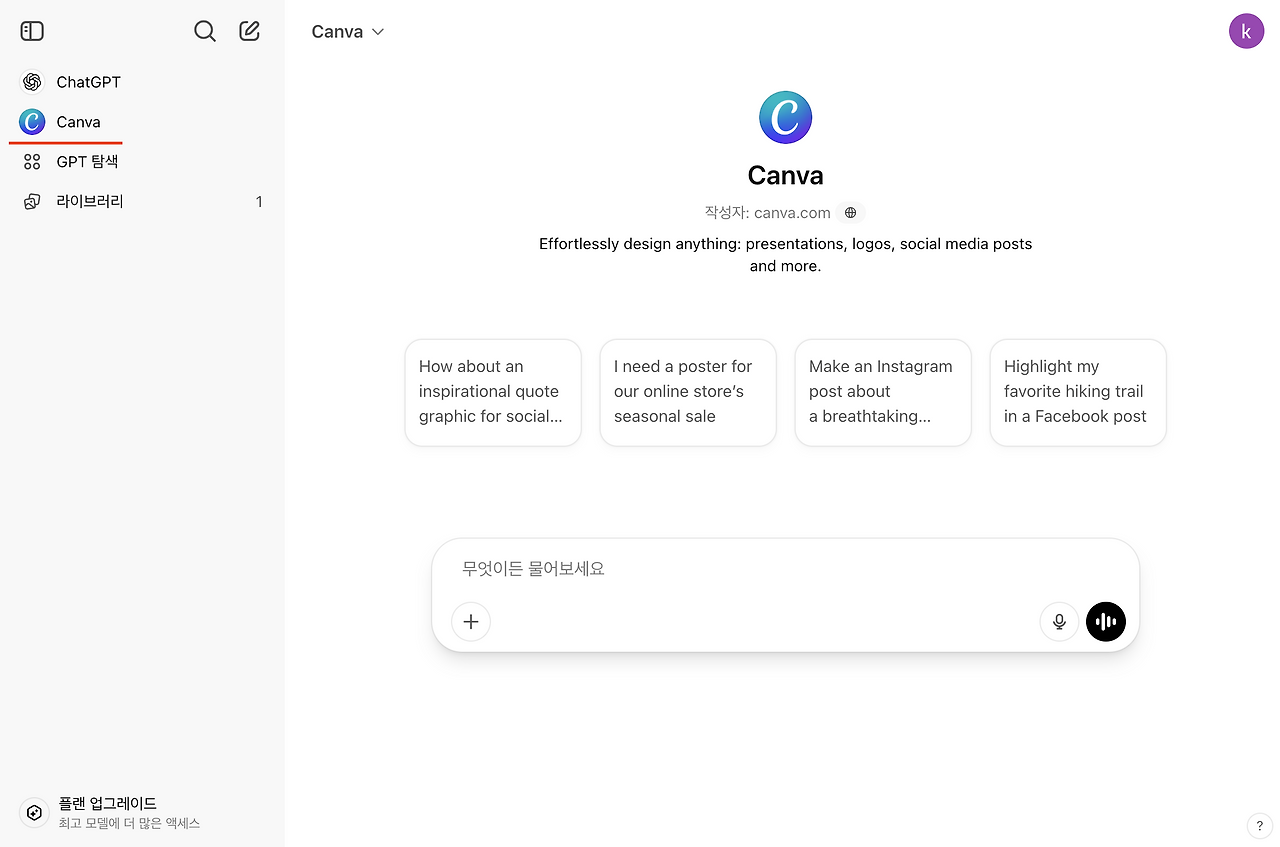The height and width of the screenshot is (847, 1280).
Task: Open the plus attachment menu
Action: pyautogui.click(x=471, y=622)
